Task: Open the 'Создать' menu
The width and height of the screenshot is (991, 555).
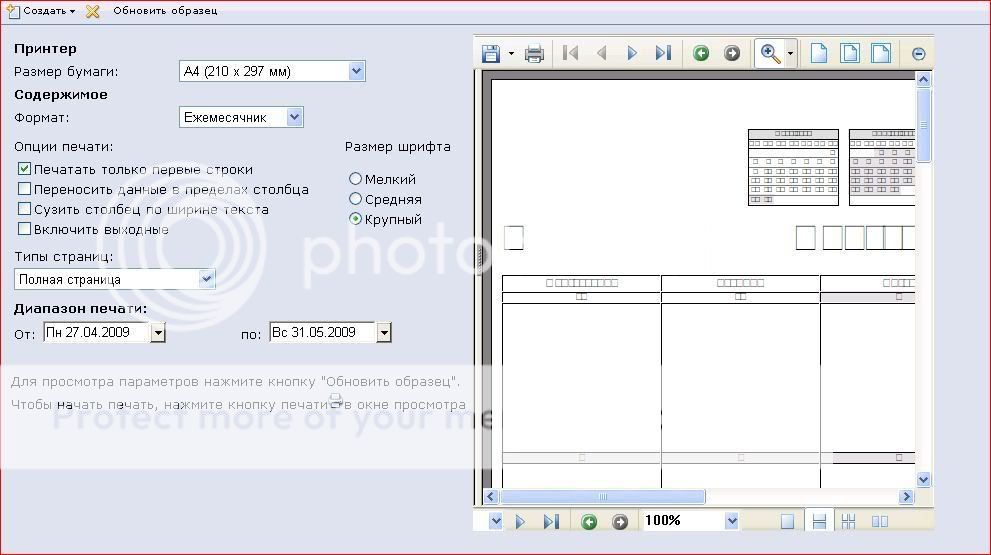Action: (x=43, y=11)
